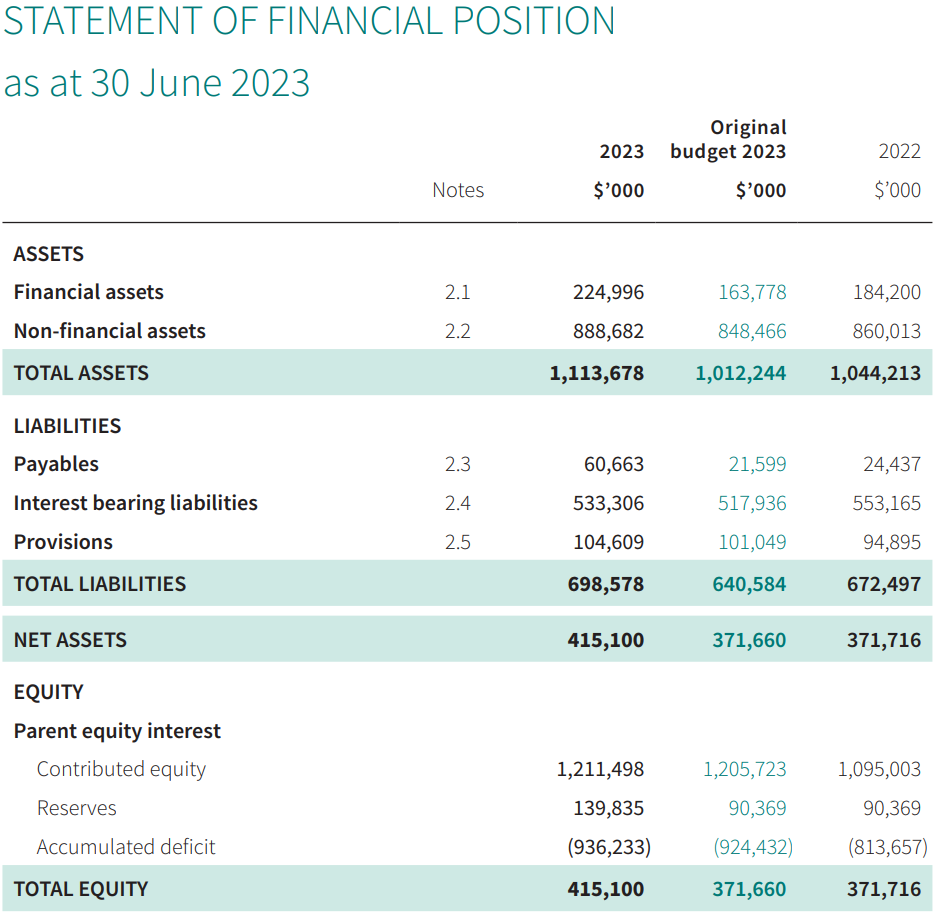938x919 pixels.
Task: Select the Accumulated deficit 2023 value
Action: (609, 847)
